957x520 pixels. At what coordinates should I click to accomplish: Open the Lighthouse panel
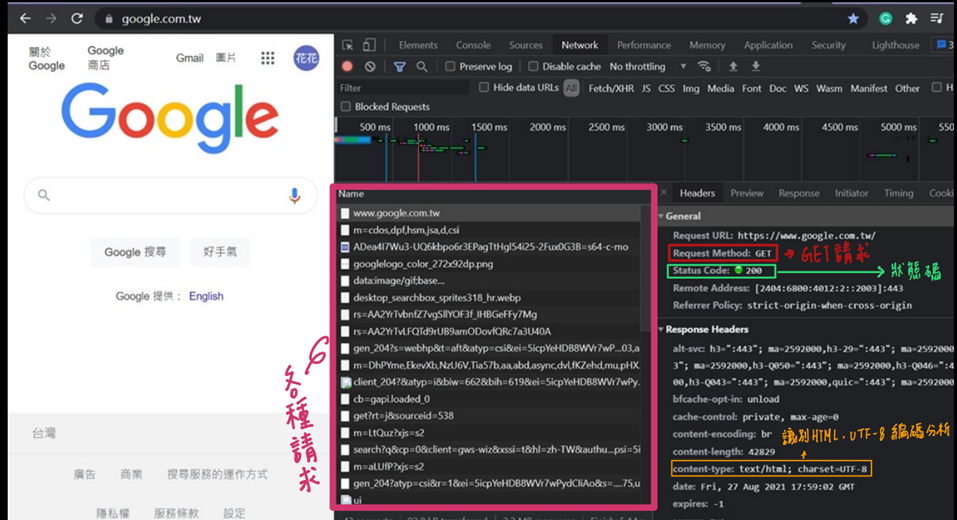tap(895, 45)
